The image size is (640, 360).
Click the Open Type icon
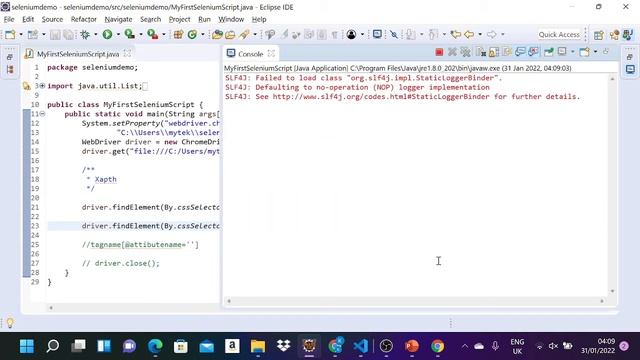click(x=217, y=35)
